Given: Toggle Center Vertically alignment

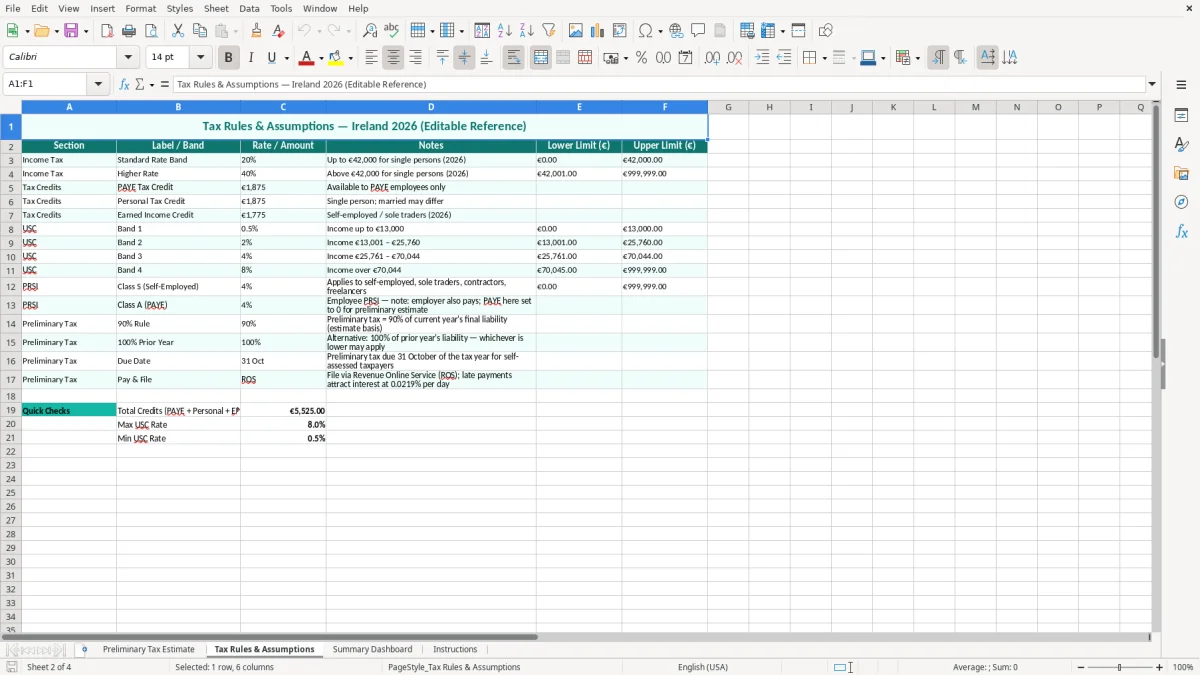Looking at the screenshot, I should (464, 58).
